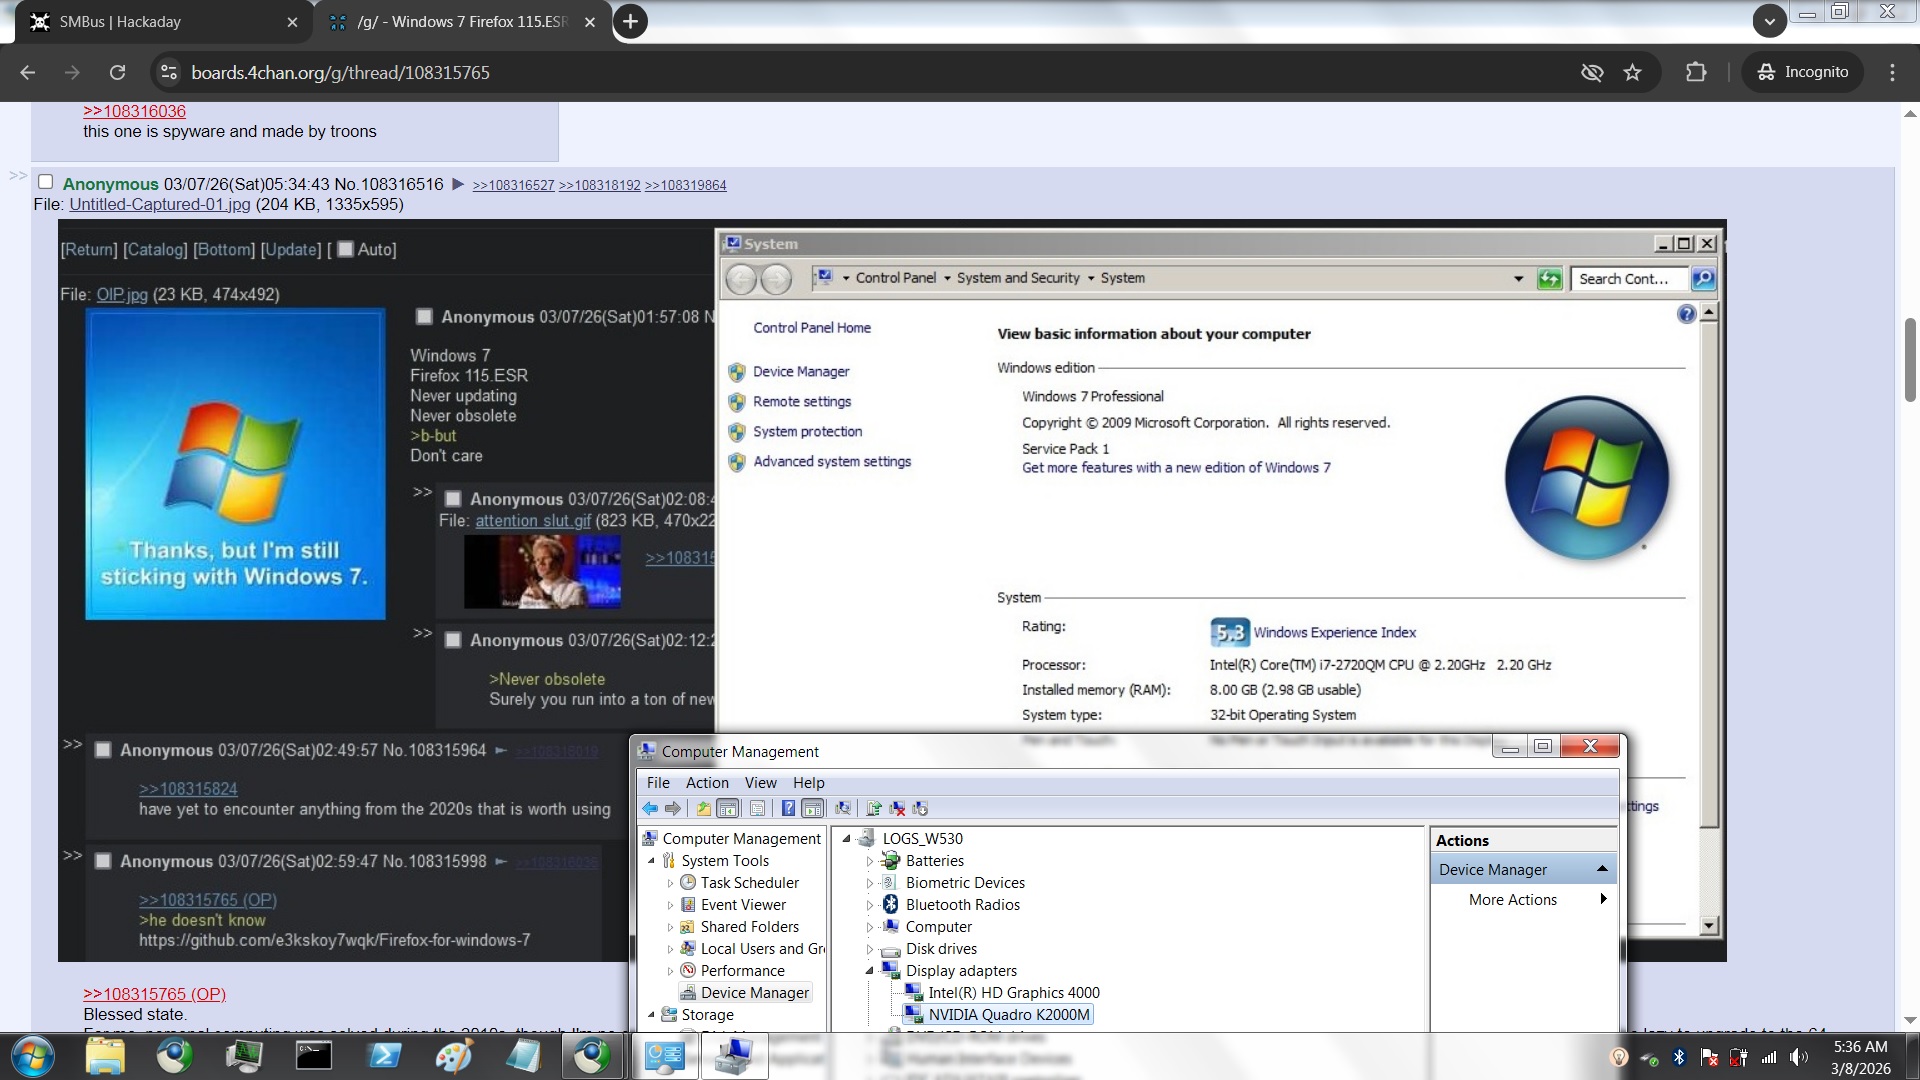Expand the Batteries device category
The image size is (1920, 1080).
point(869,861)
